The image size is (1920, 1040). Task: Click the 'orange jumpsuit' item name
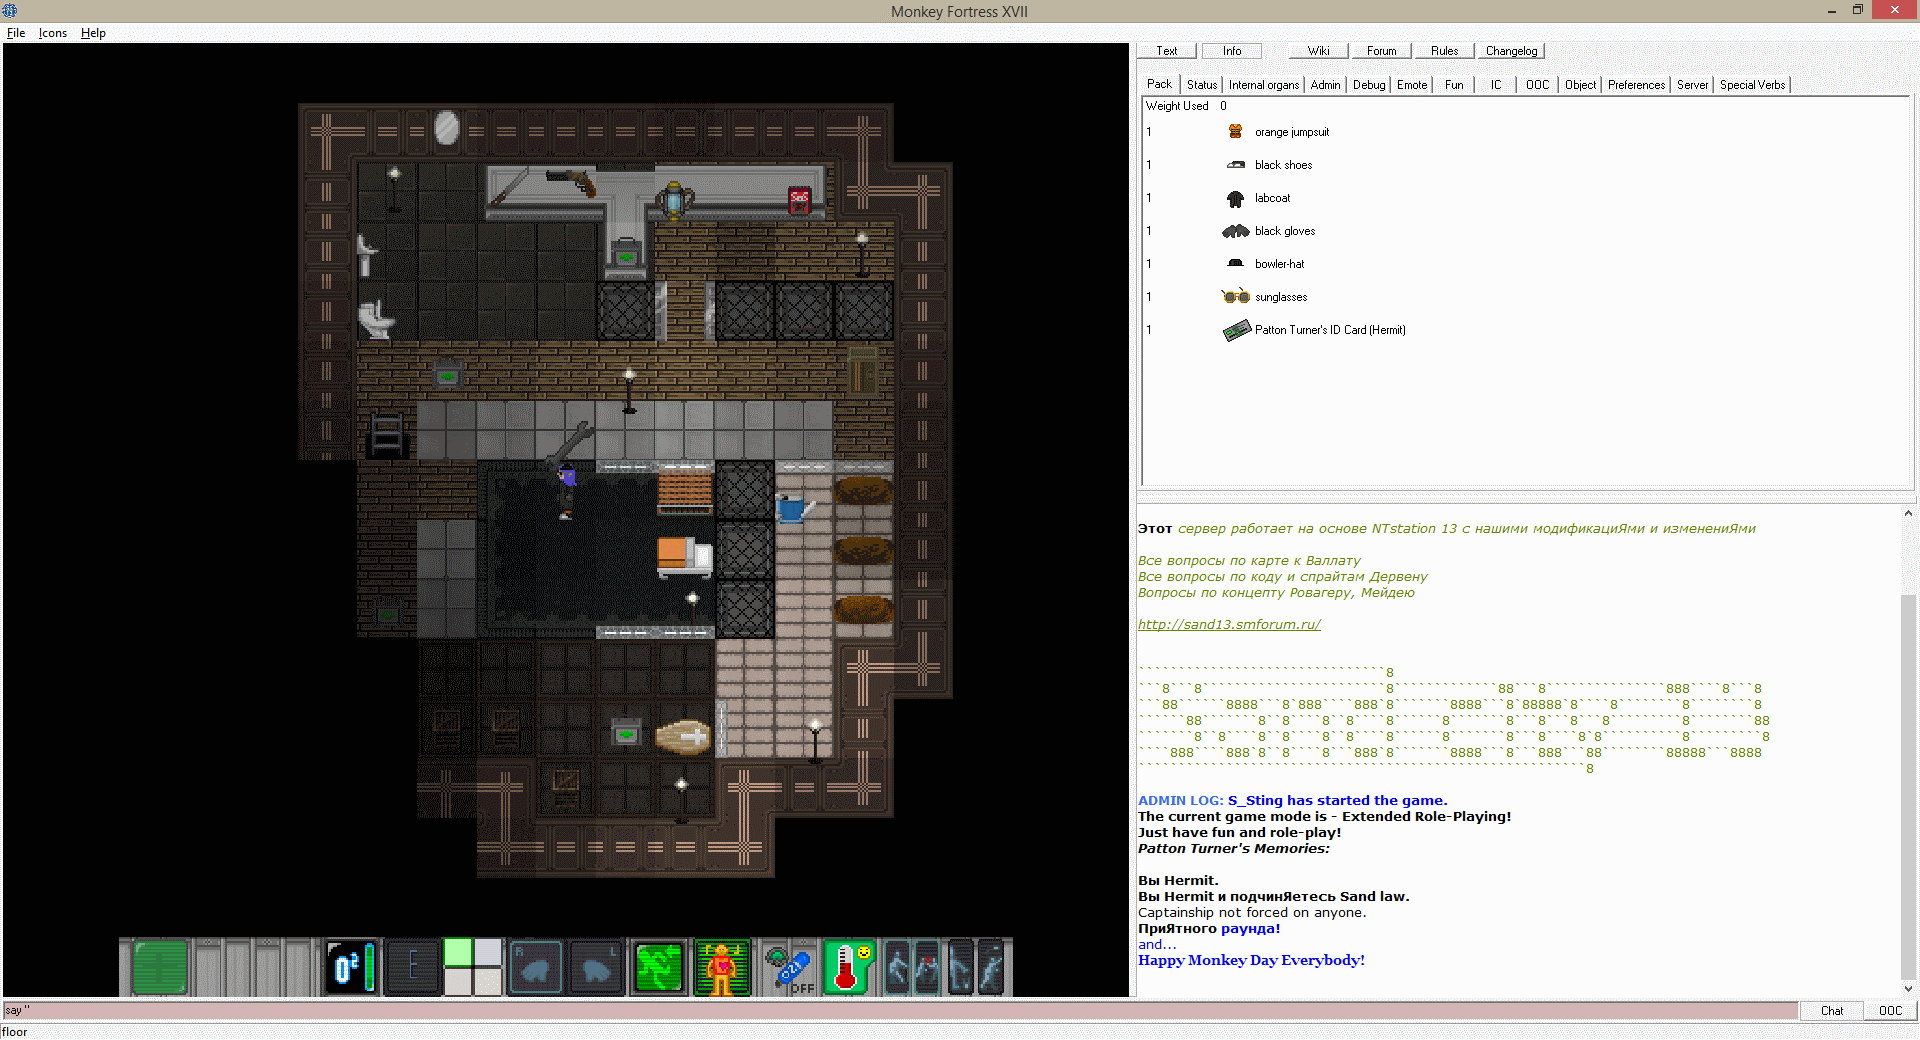(1292, 132)
